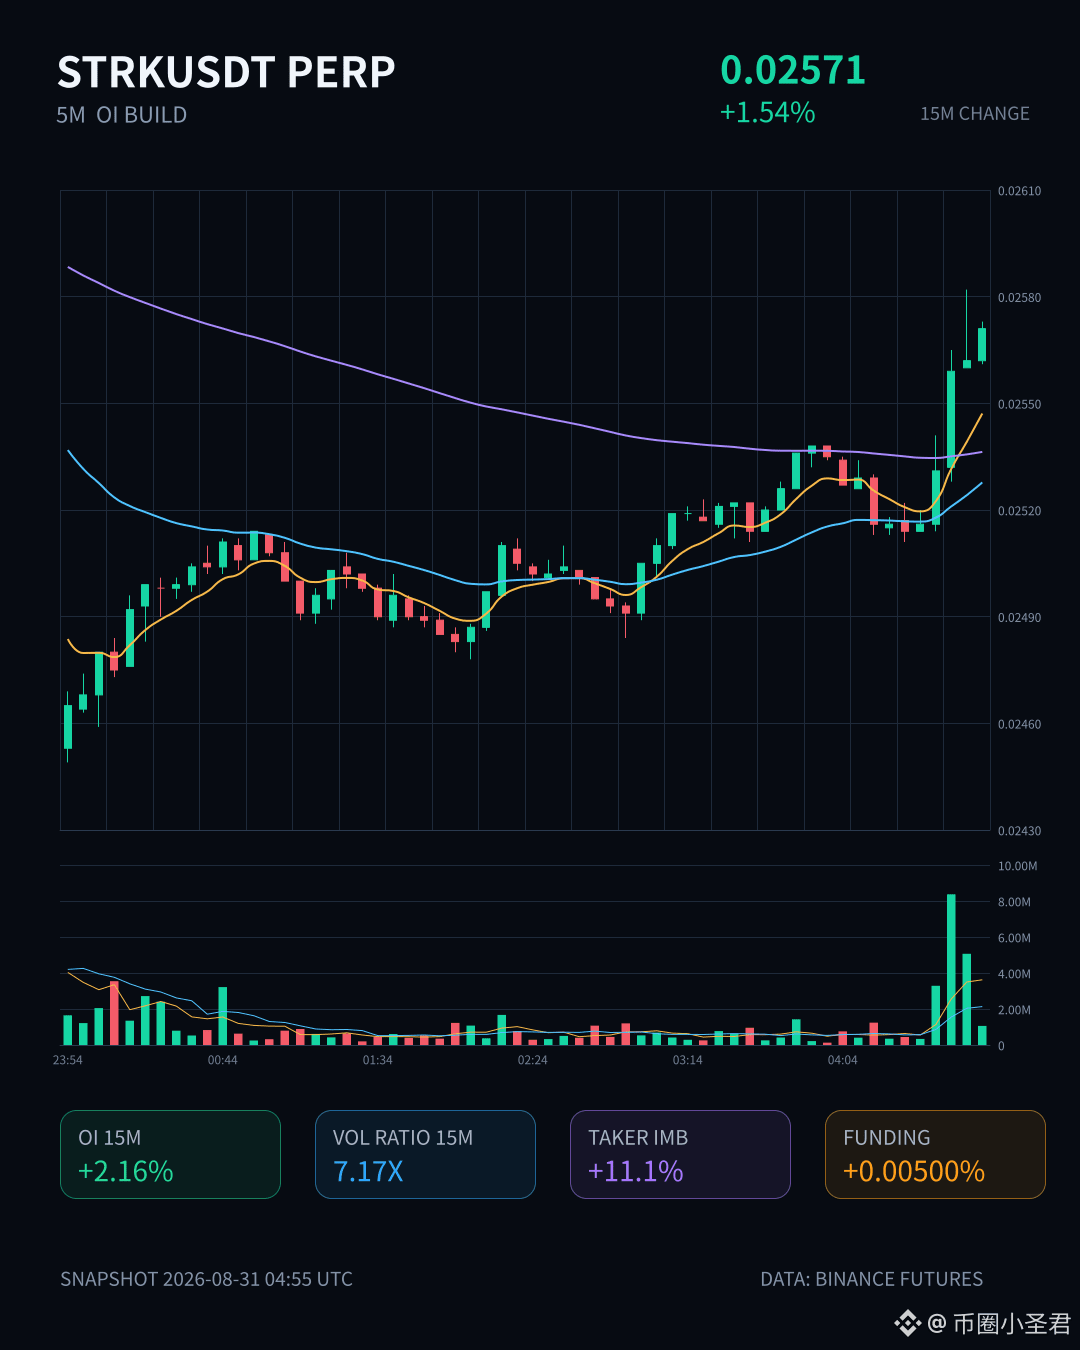Screen dimensions: 1080x1350
Task: Click the +2.16% OI value
Action: [x=126, y=1171]
